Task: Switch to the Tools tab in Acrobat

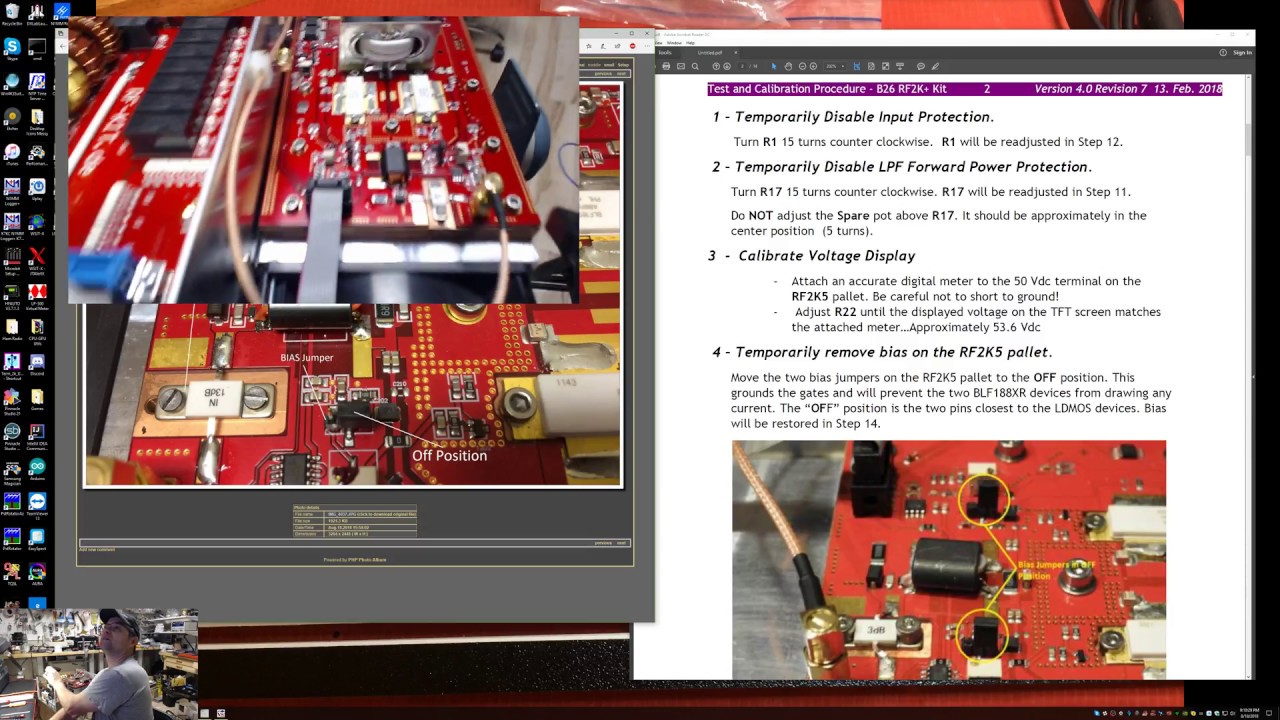Action: click(665, 53)
